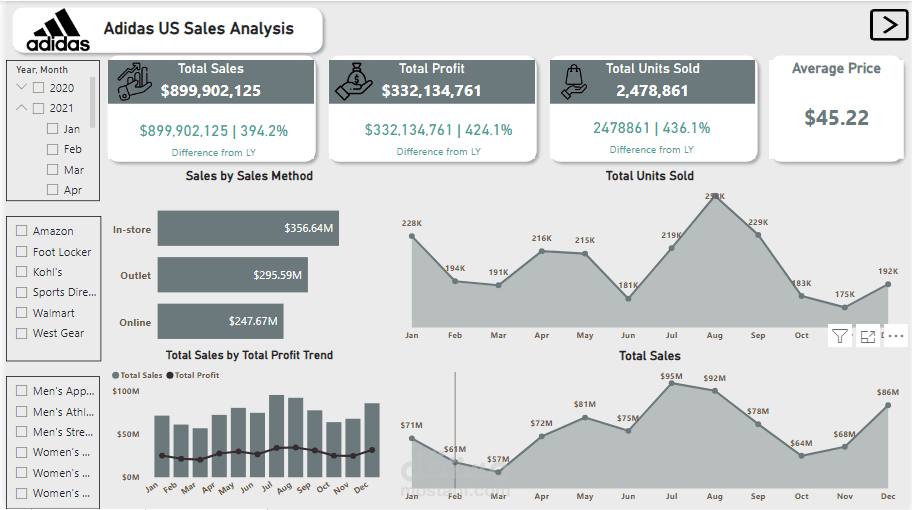This screenshot has height=510, width=912.
Task: Click the Year, Month slicer scrollbar
Action: click(92, 102)
